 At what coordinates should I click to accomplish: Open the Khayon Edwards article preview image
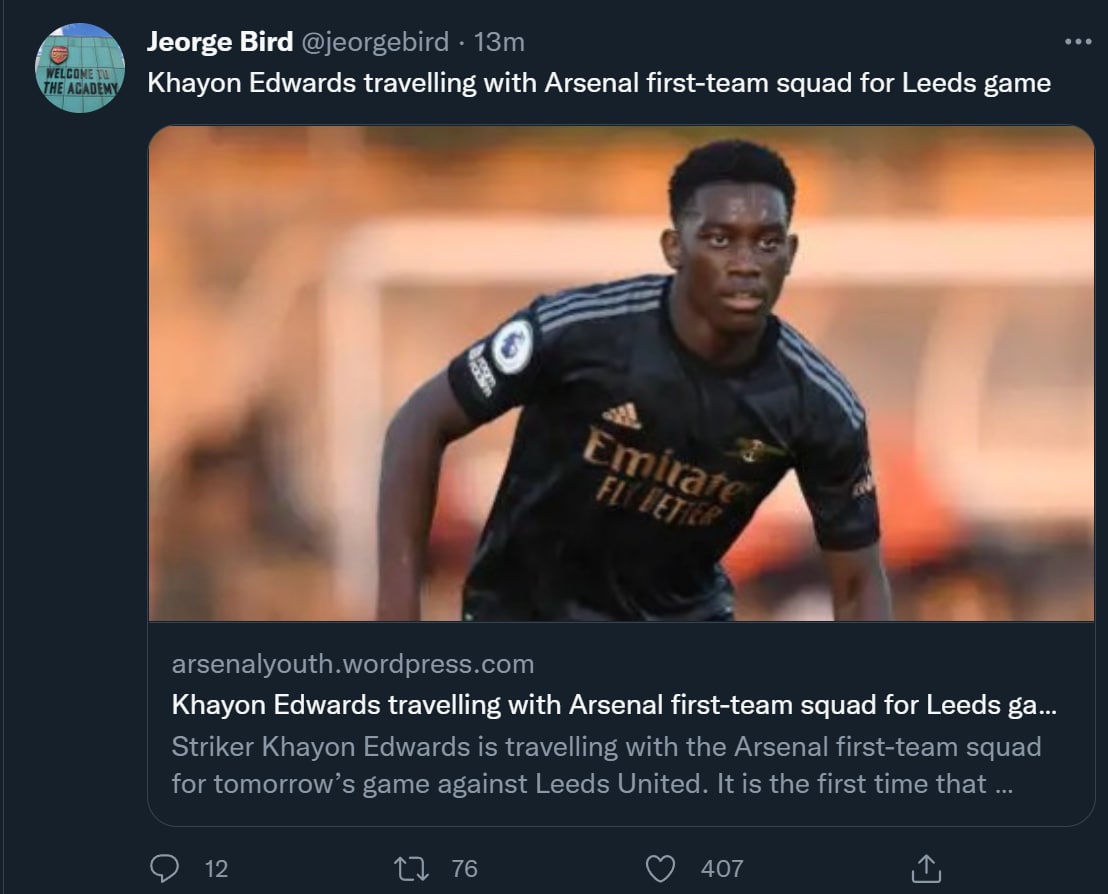pos(620,372)
